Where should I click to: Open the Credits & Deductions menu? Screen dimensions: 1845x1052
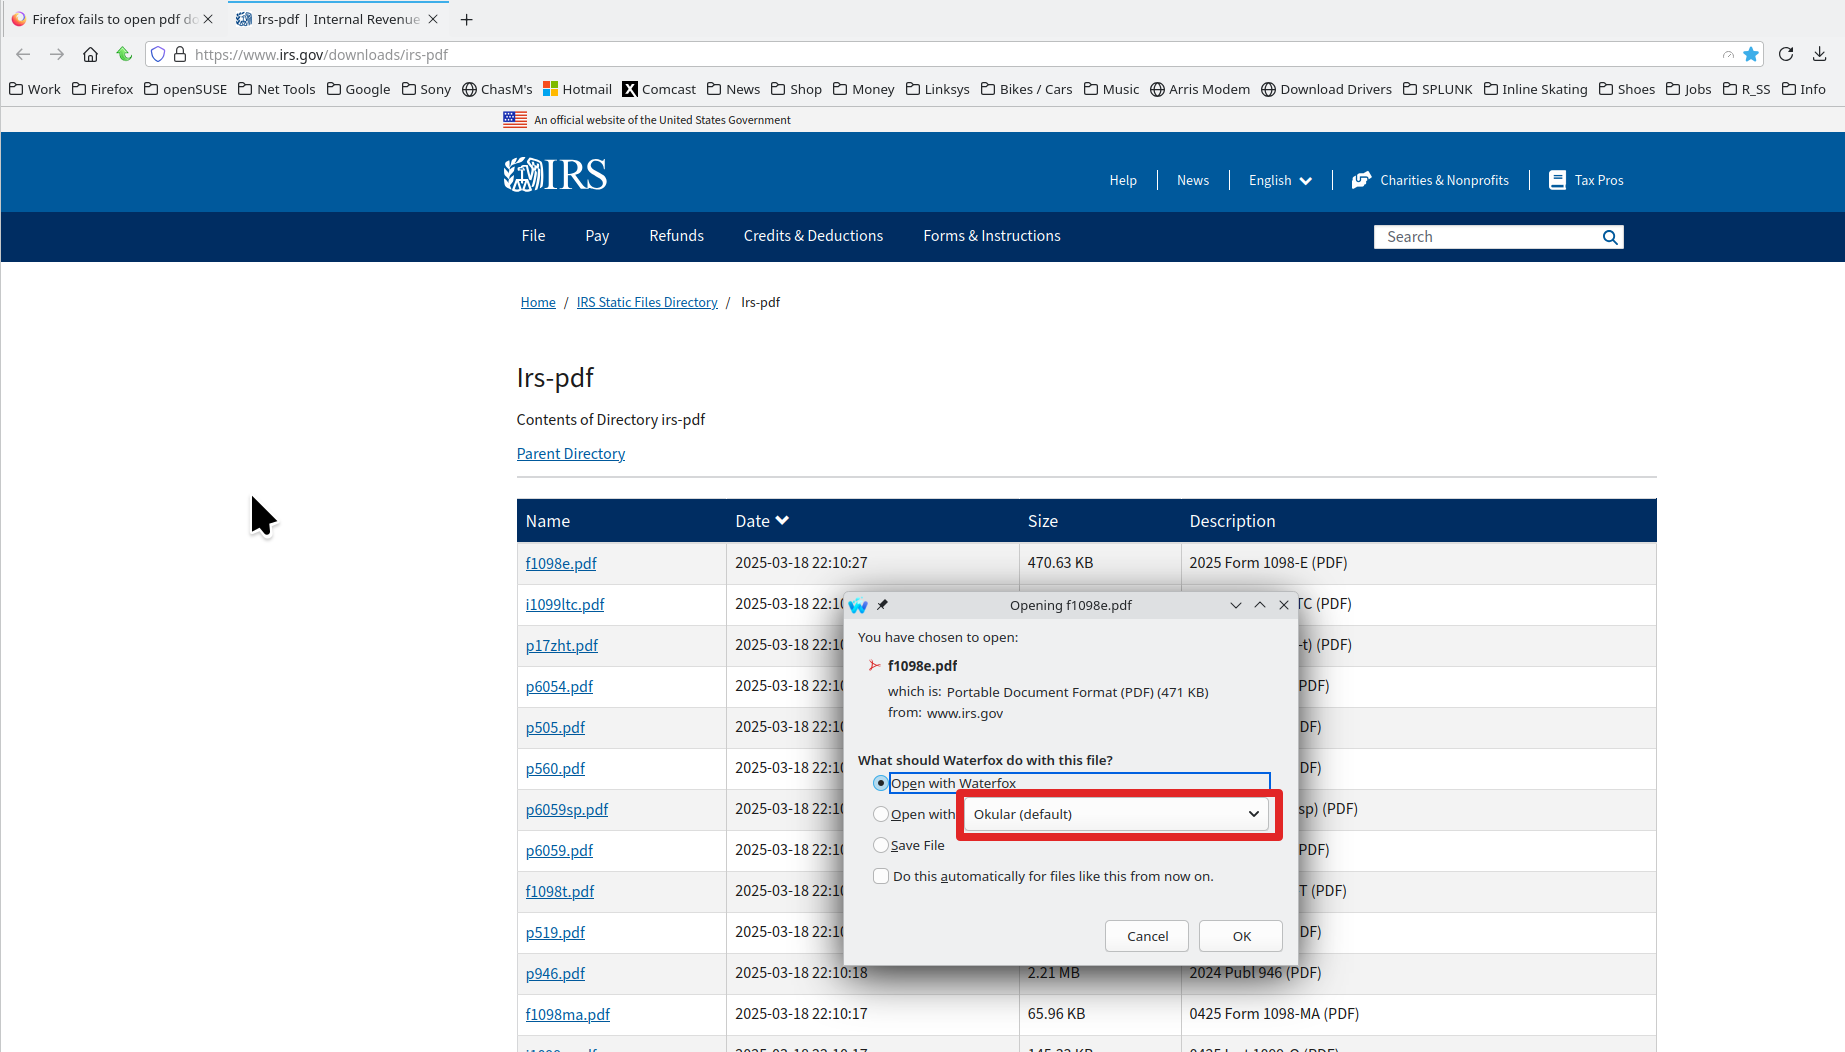[813, 236]
